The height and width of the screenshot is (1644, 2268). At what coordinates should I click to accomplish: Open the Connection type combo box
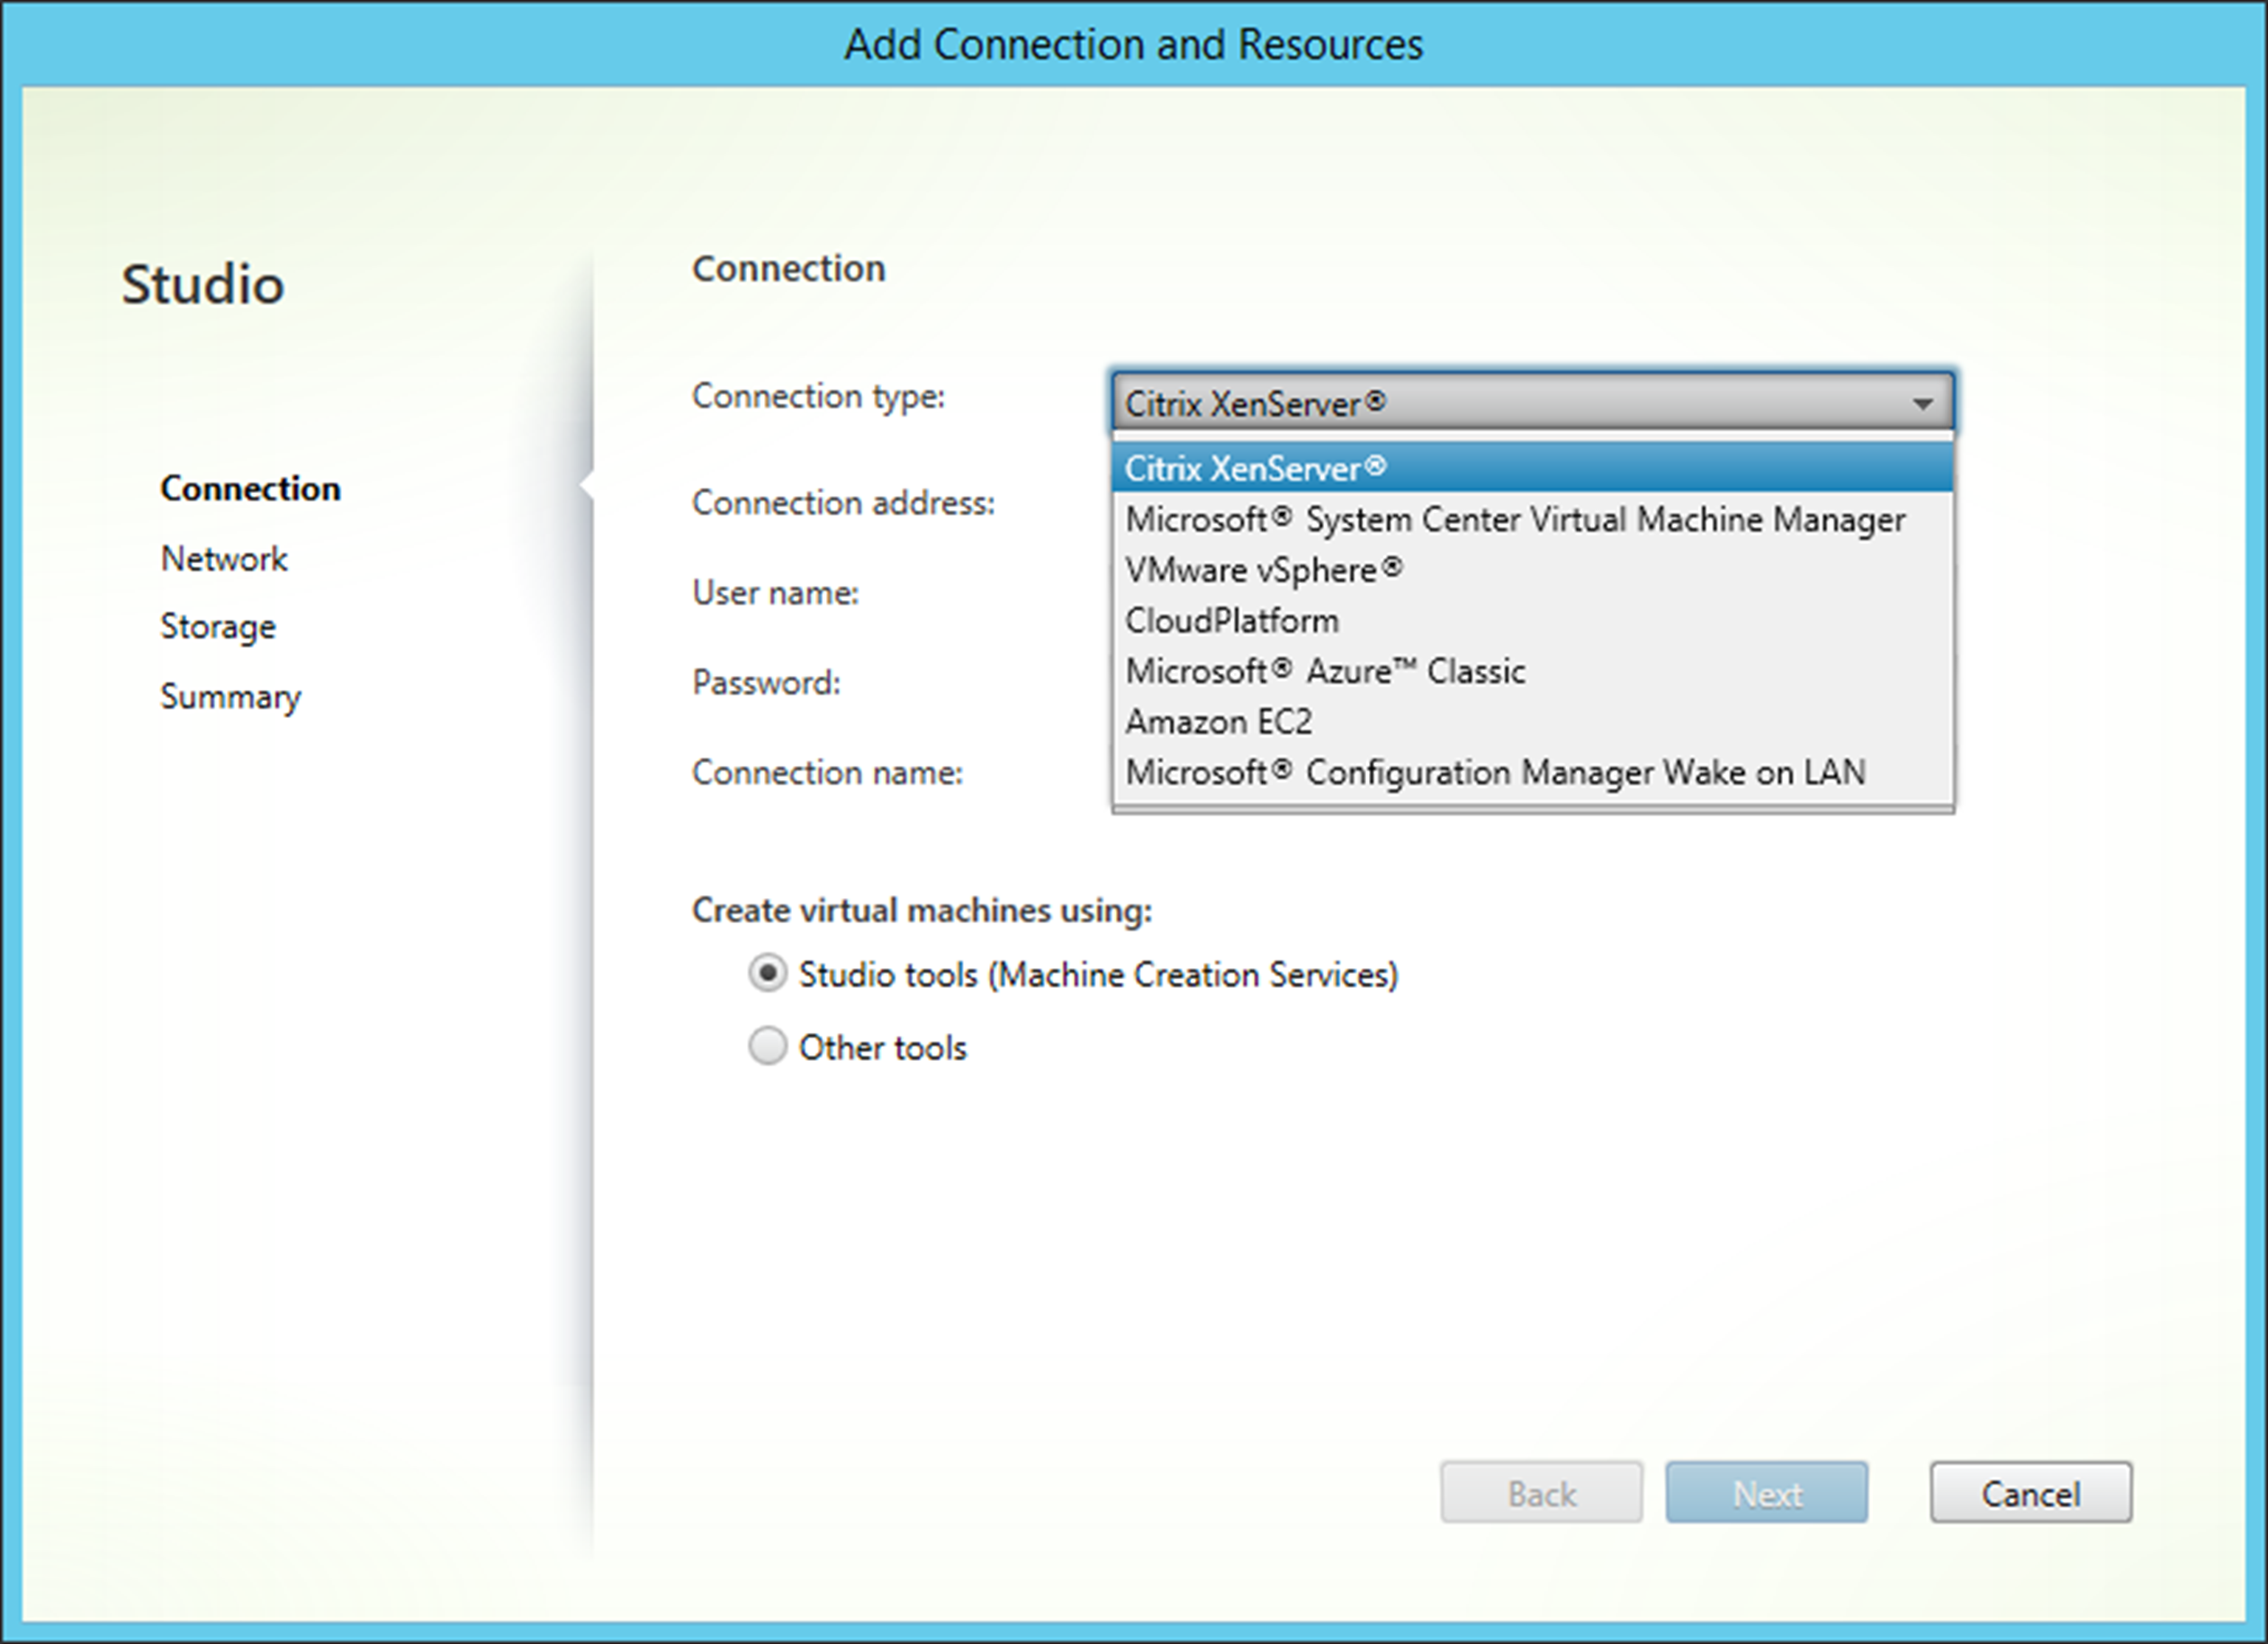coord(1532,402)
